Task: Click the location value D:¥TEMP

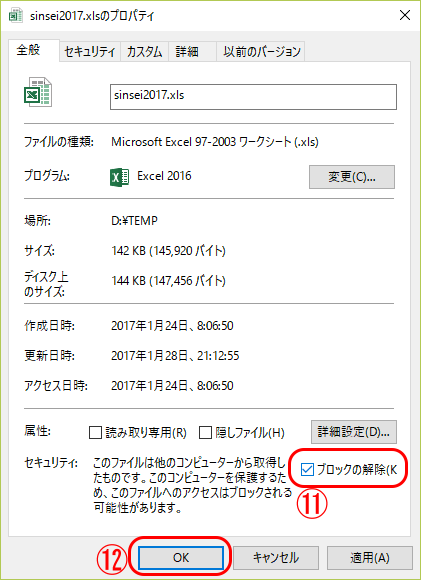Action: (135, 221)
